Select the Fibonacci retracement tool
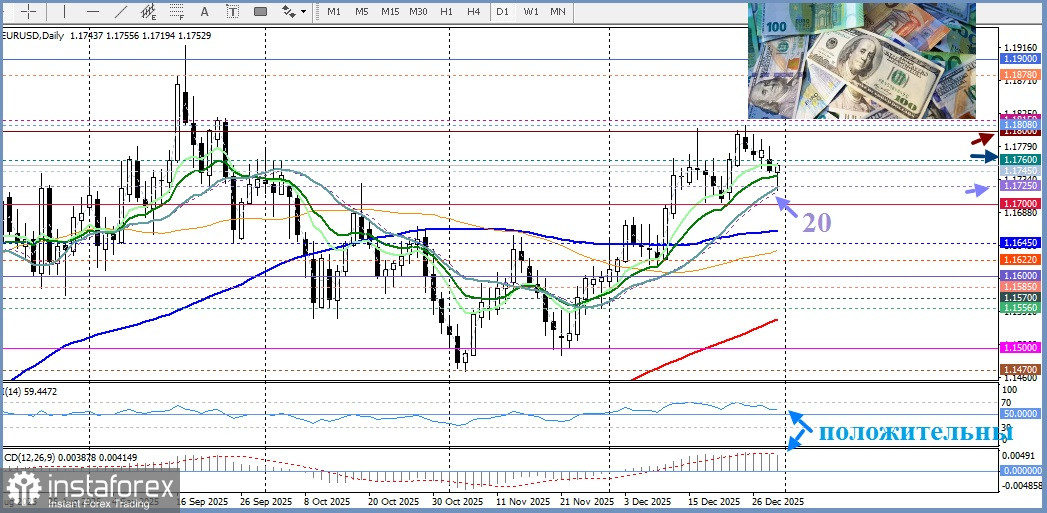The image size is (1047, 513). coord(179,11)
